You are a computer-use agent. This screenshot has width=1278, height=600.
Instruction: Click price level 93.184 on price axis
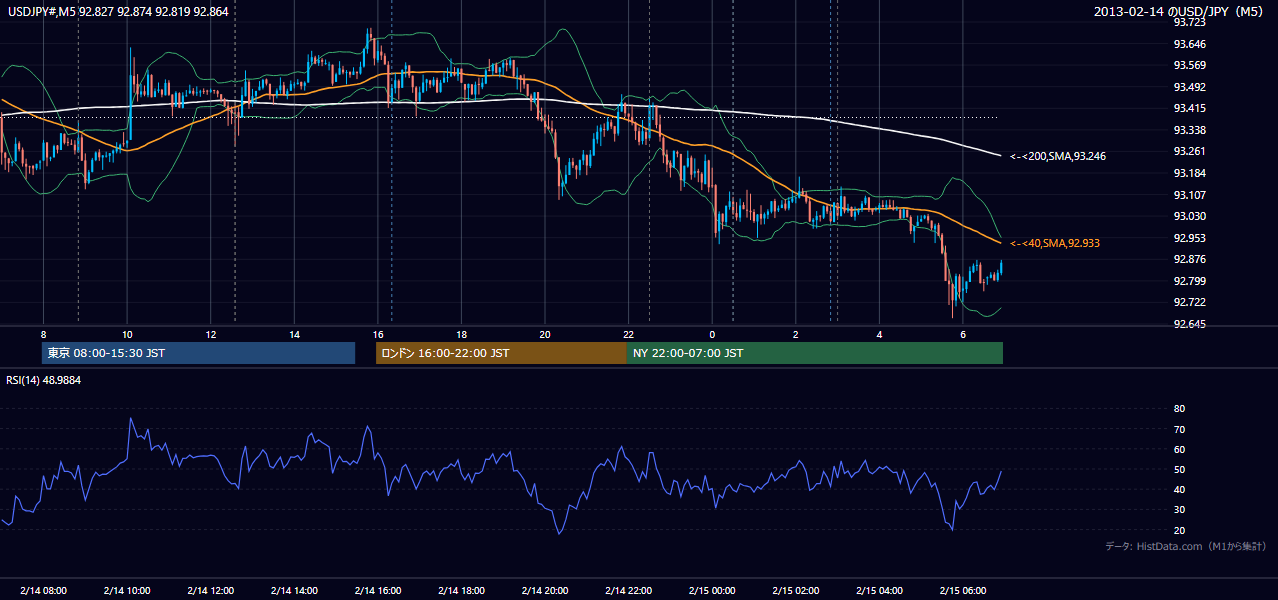[1189, 173]
